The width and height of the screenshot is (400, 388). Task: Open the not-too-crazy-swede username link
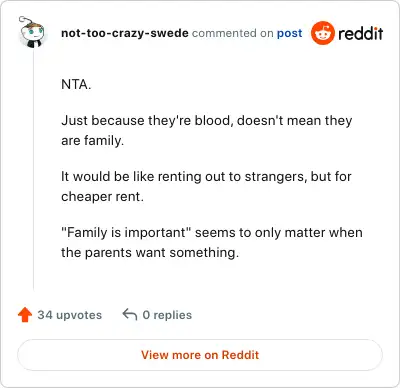pyautogui.click(x=125, y=33)
